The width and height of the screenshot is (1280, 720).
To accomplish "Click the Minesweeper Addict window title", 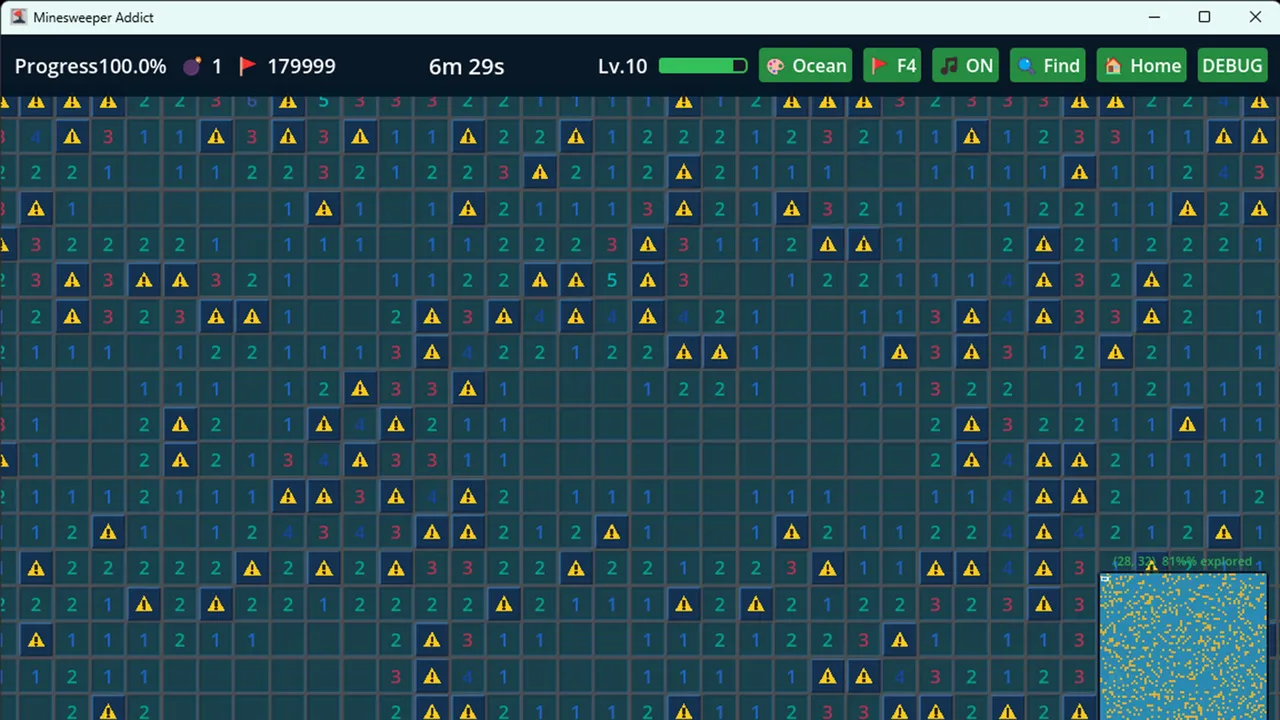I will 93,17.
